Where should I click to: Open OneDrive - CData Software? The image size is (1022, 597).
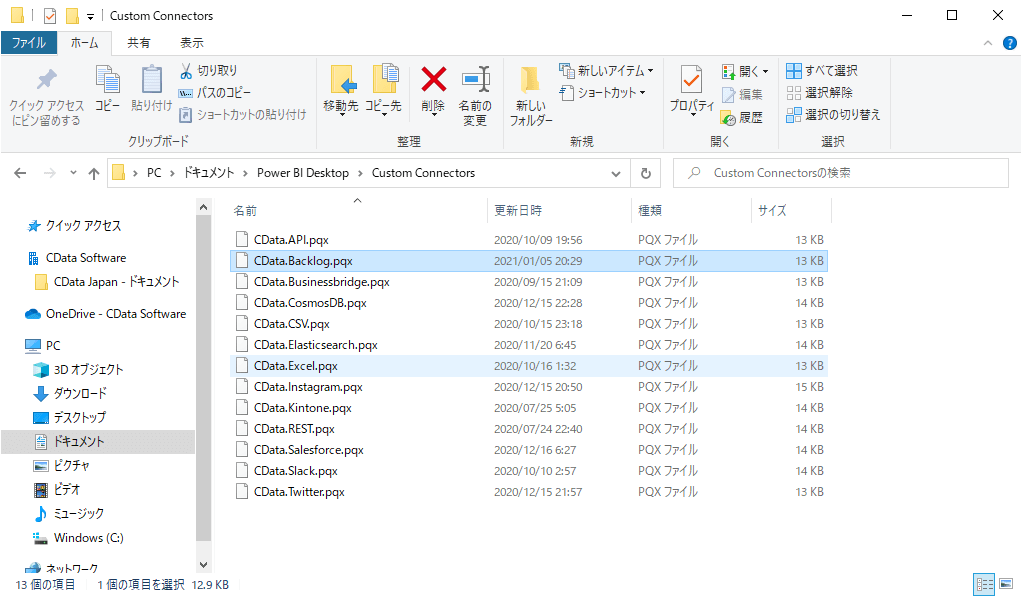tap(116, 314)
